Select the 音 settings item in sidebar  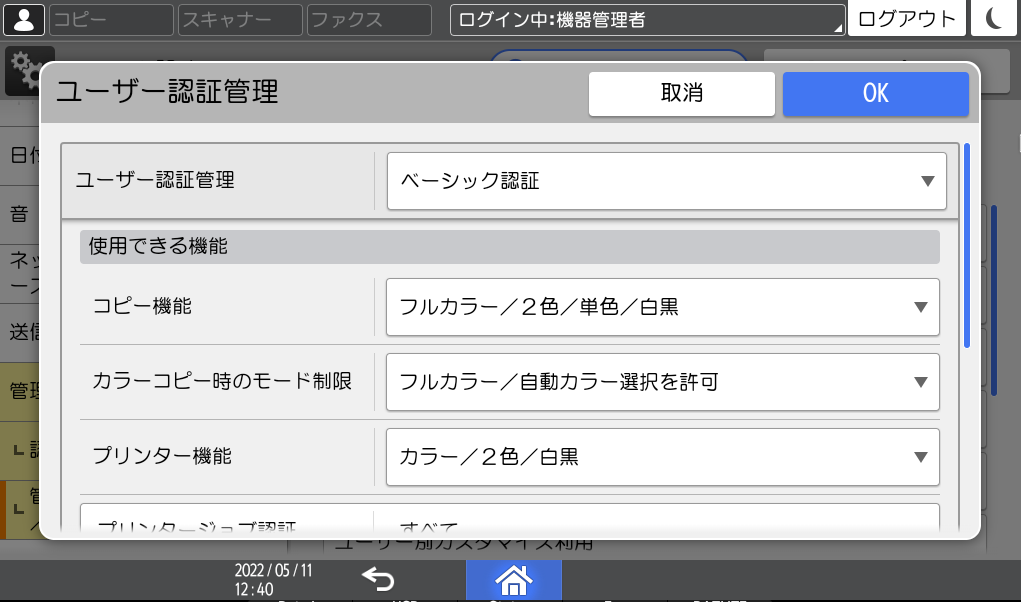(x=18, y=213)
